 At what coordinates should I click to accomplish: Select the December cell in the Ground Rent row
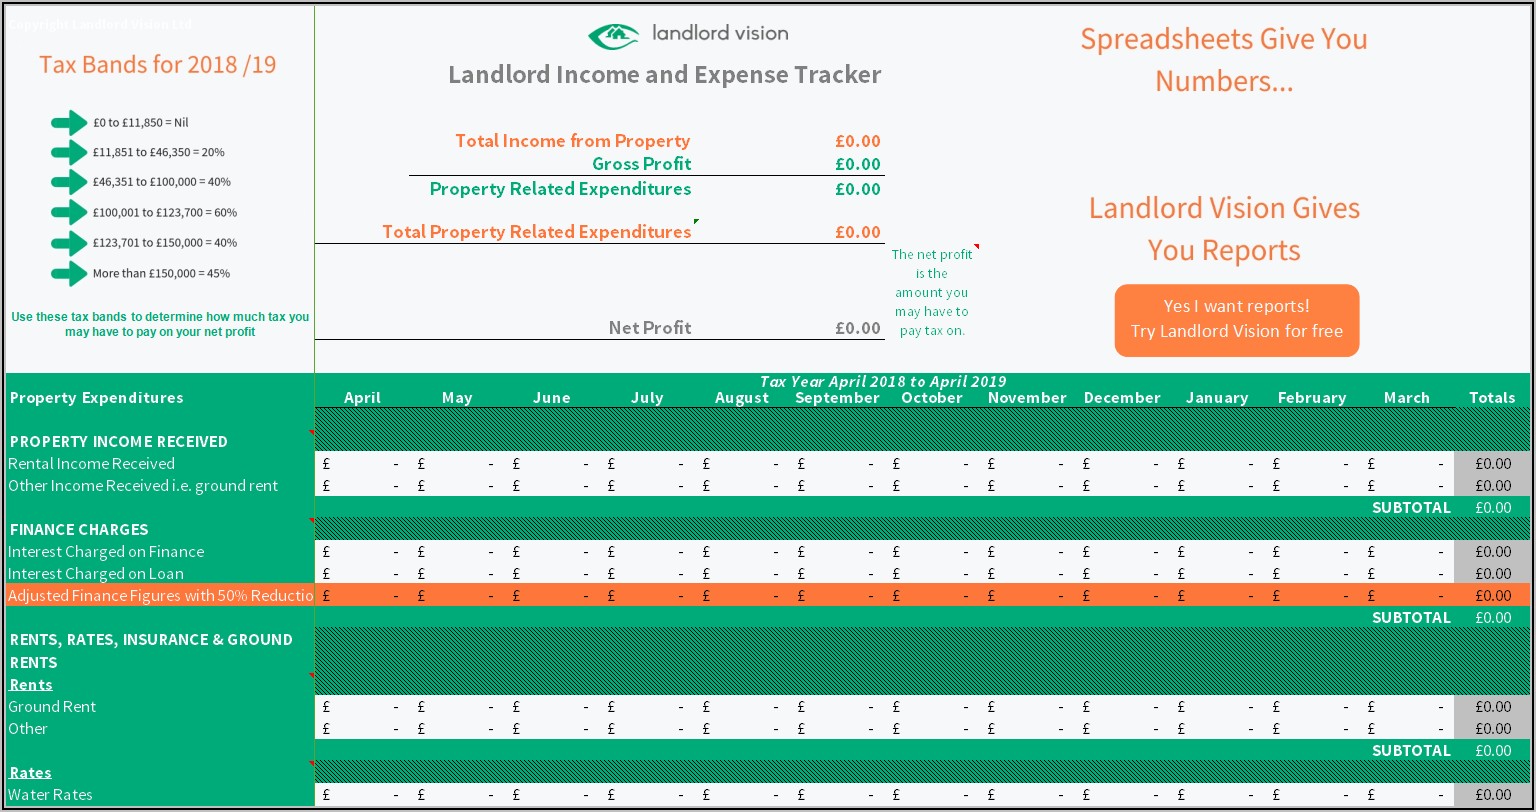point(1121,707)
